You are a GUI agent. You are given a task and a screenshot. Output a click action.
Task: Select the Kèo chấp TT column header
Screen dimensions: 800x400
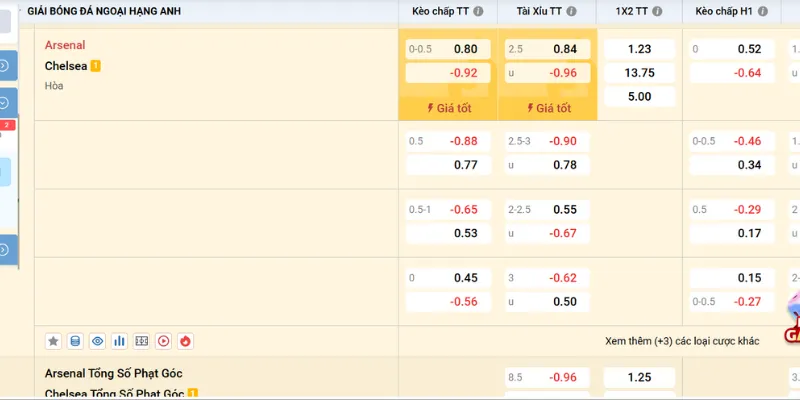click(440, 11)
